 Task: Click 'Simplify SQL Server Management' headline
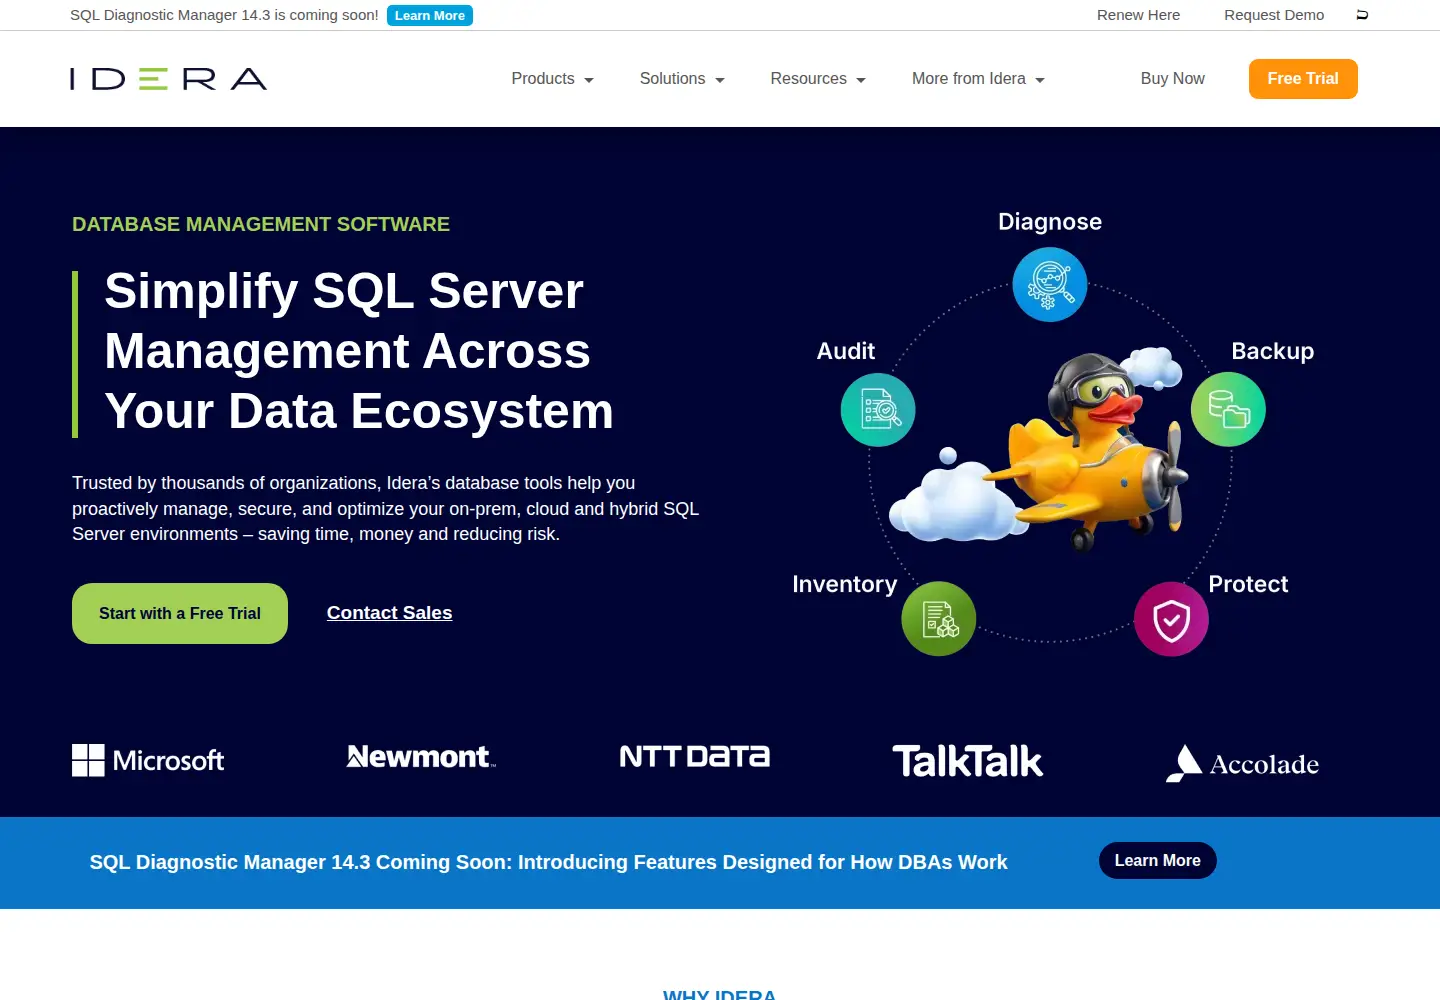point(359,351)
